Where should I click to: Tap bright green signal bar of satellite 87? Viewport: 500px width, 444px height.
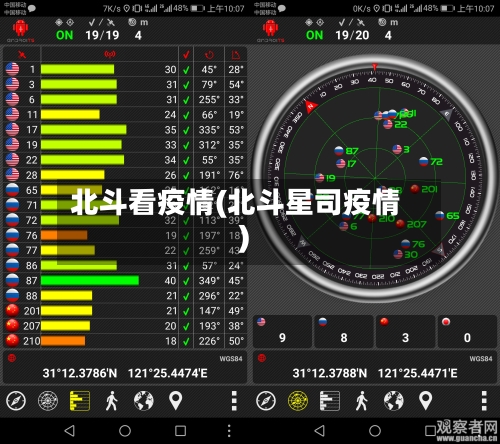click(x=90, y=281)
